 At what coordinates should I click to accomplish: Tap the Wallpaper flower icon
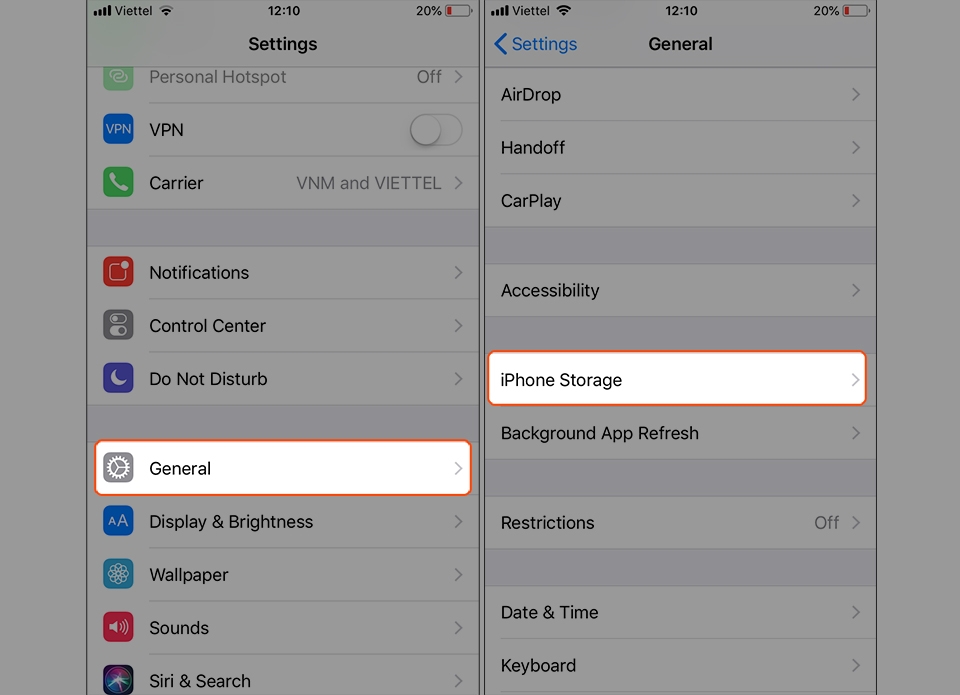(x=118, y=574)
